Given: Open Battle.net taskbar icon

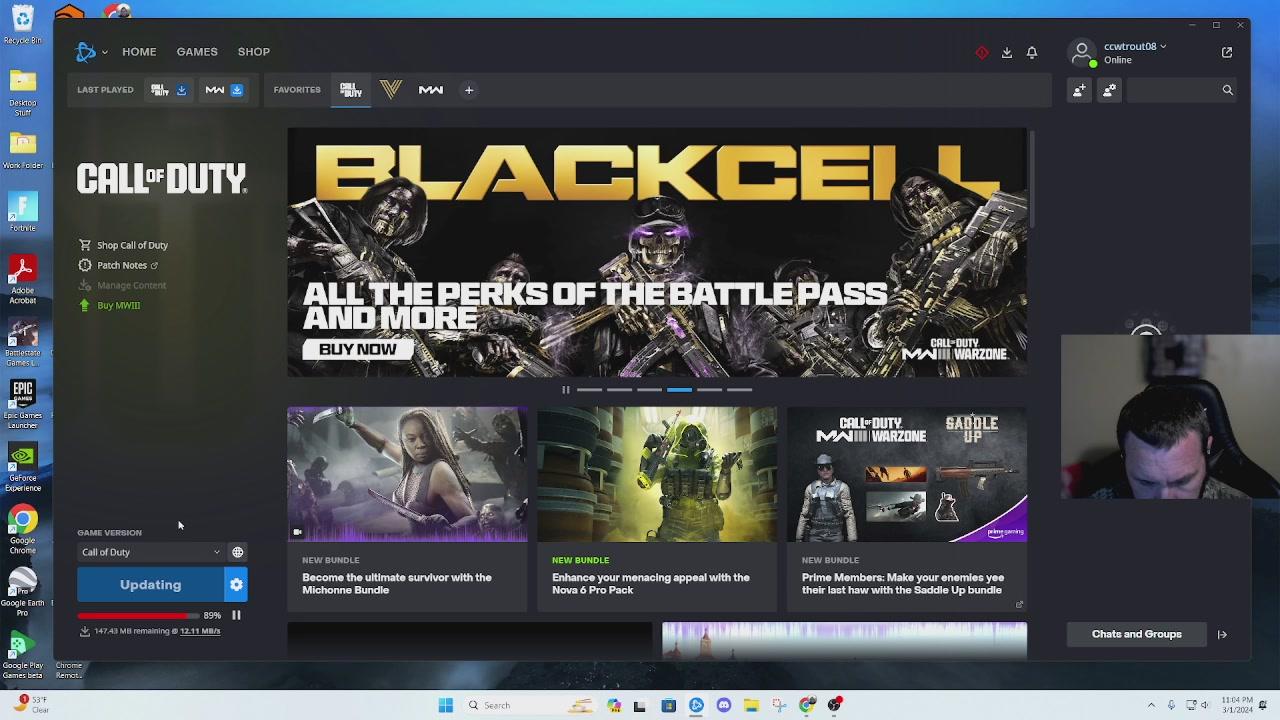Looking at the screenshot, I should [x=696, y=705].
